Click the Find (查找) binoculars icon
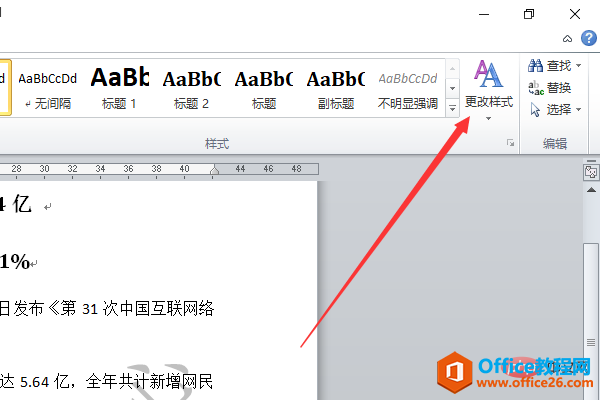This screenshot has height=400, width=600. pyautogui.click(x=535, y=66)
